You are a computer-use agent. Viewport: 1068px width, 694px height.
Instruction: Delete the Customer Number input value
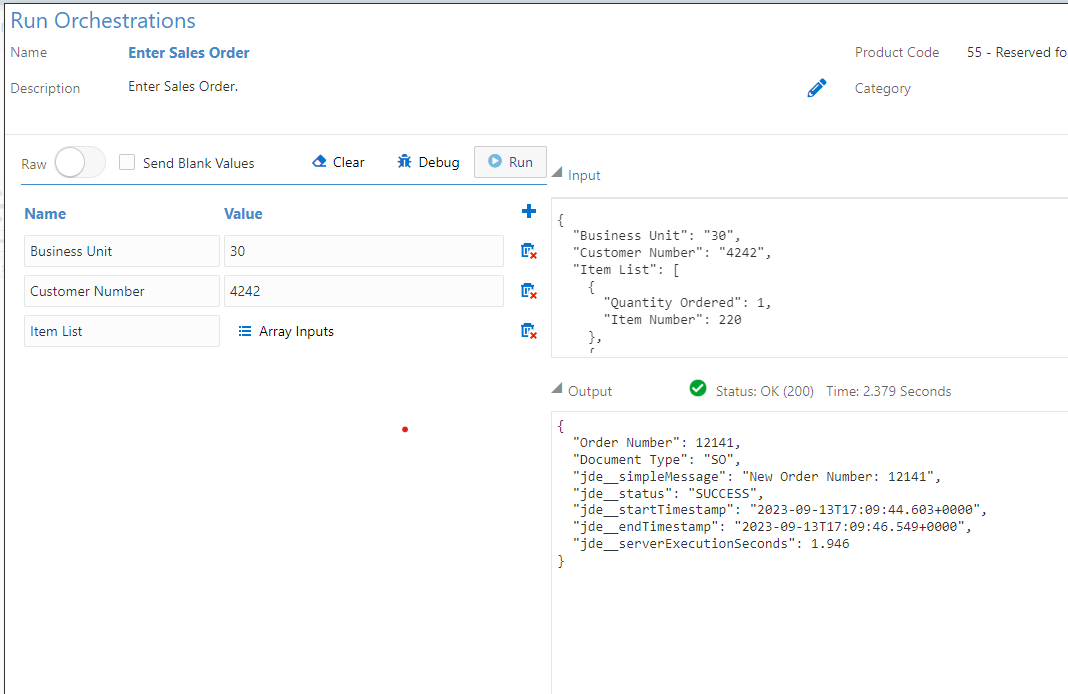[528, 290]
